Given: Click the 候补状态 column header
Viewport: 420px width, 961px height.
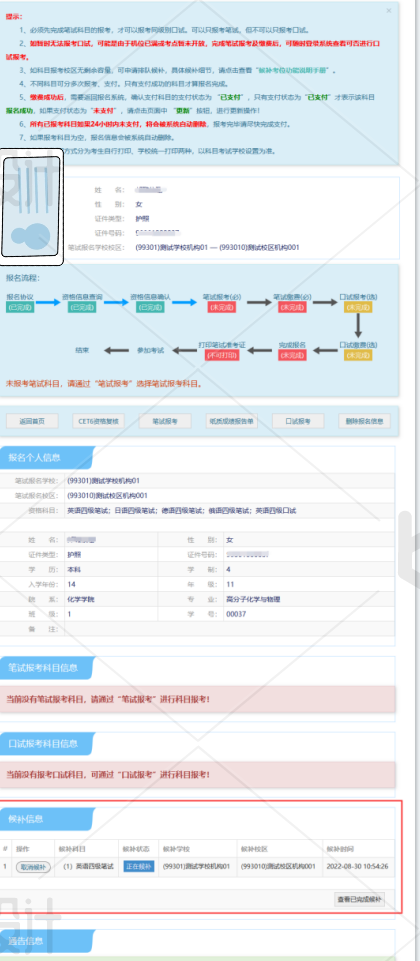Looking at the screenshot, I should (x=134, y=849).
